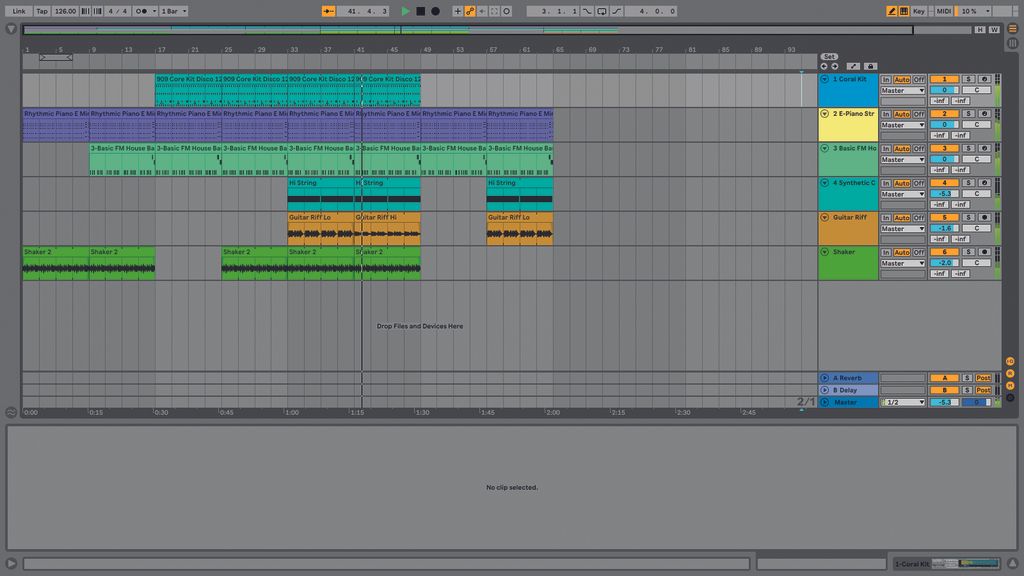The width and height of the screenshot is (1024, 576).
Task: Turn automation Off on the Shaker track
Action: (x=919, y=252)
